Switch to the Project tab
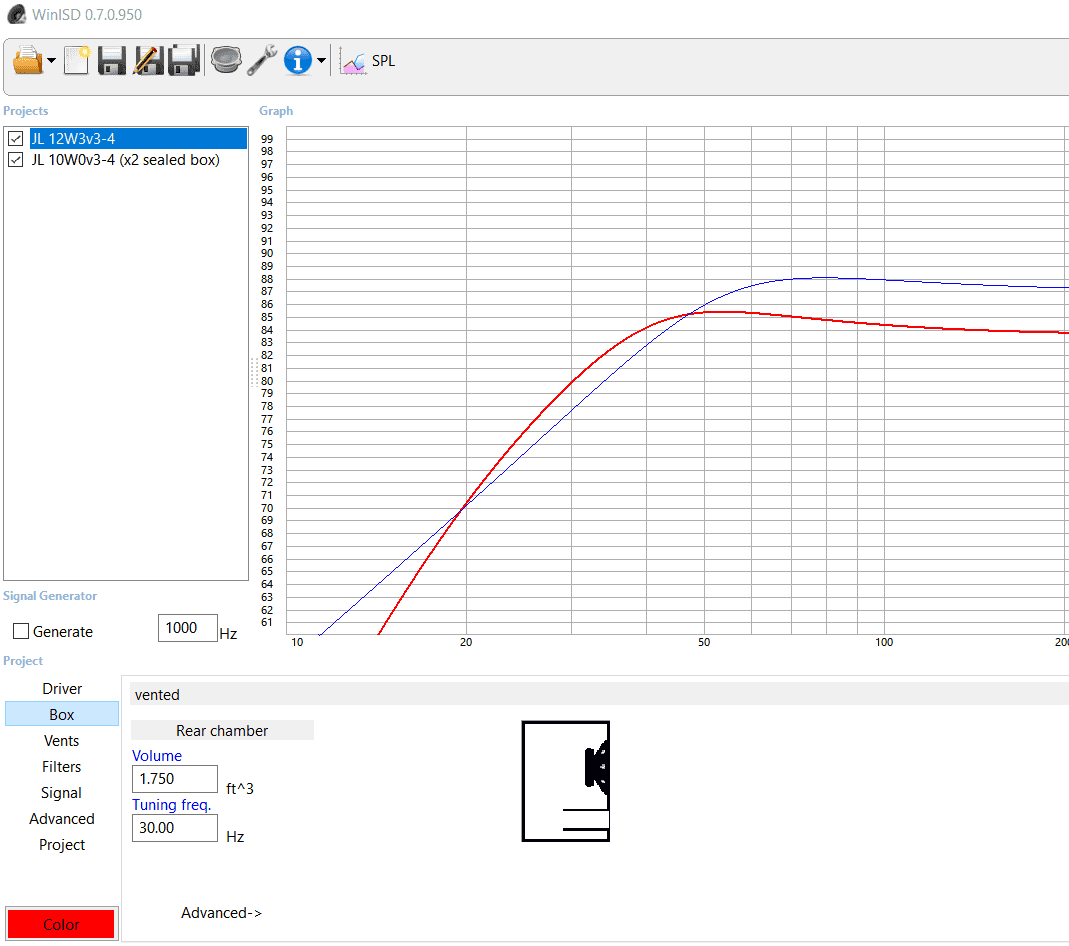Viewport: 1069px width, 946px height. tap(62, 844)
